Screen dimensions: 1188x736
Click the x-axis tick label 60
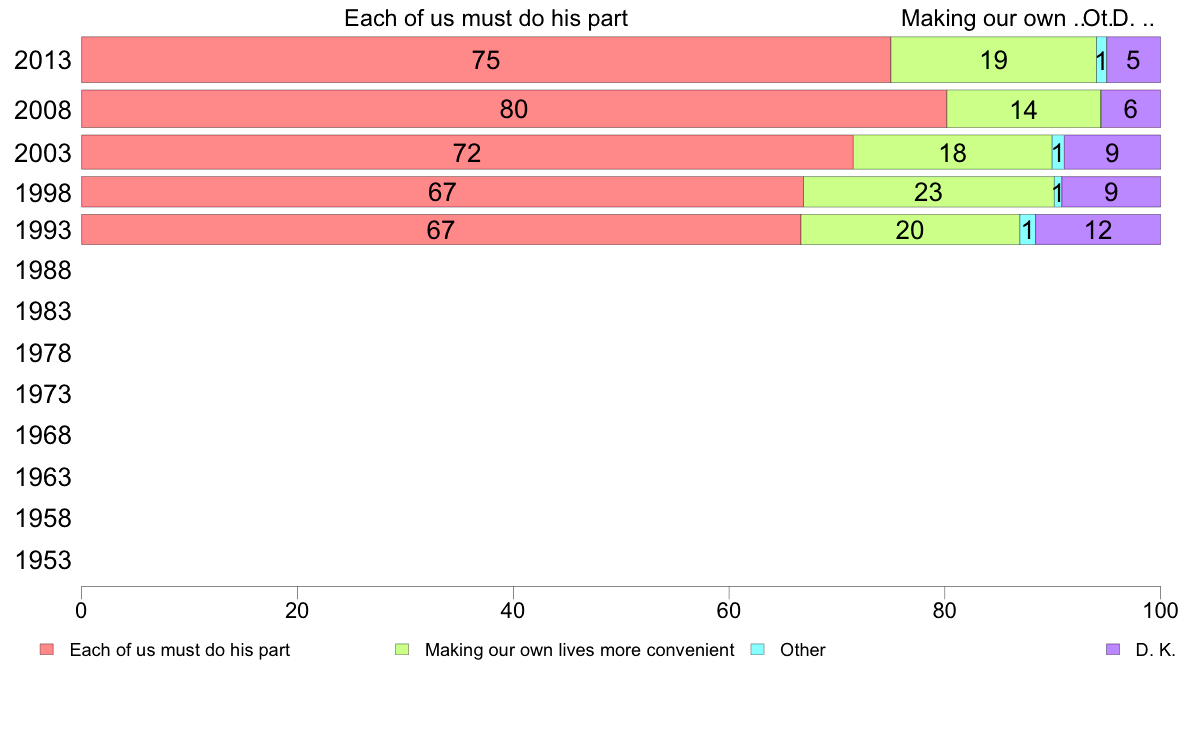coord(729,610)
